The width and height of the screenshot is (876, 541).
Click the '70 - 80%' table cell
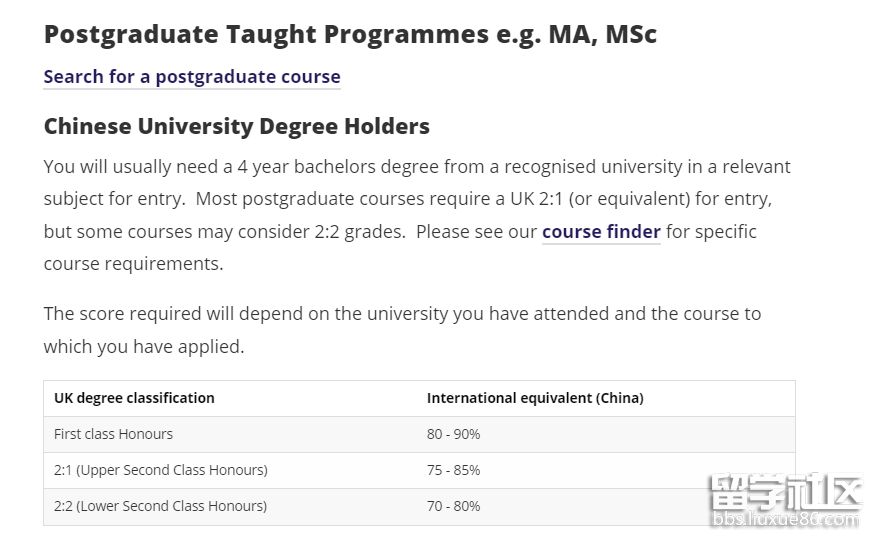coord(453,506)
